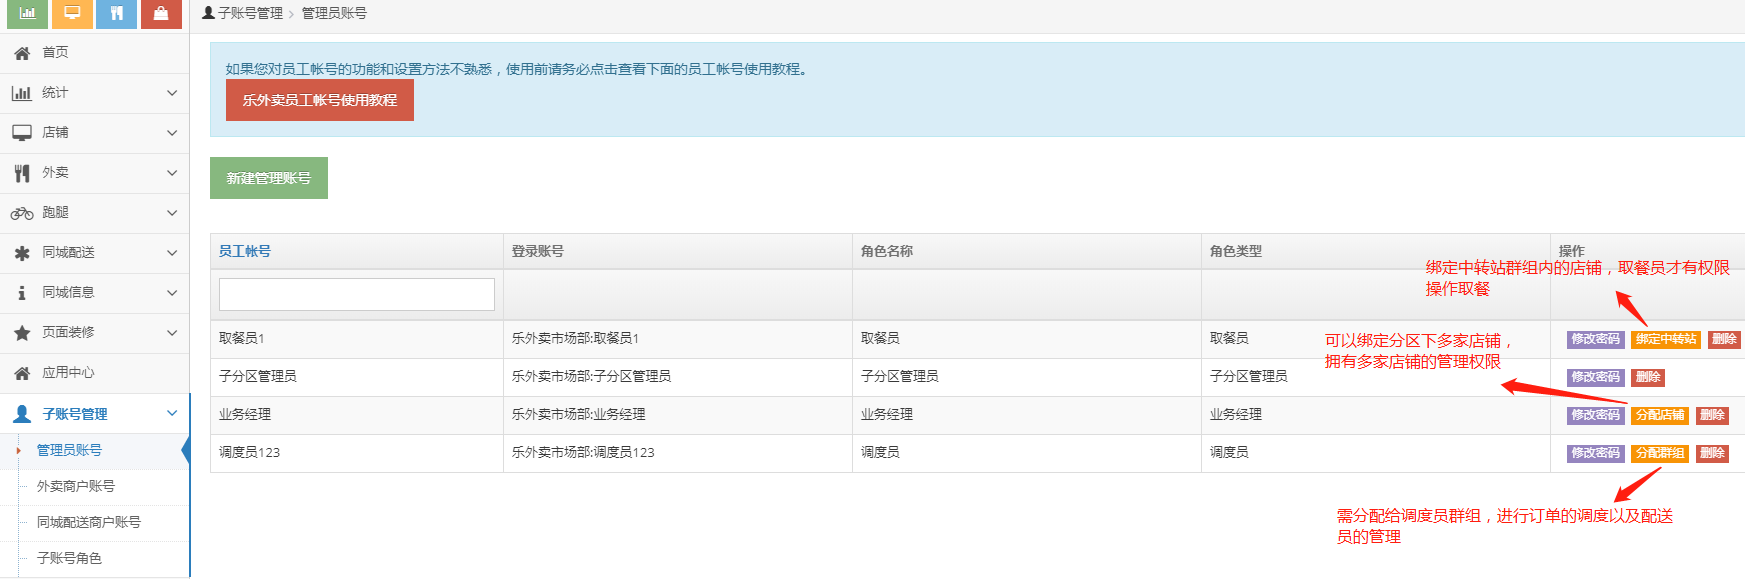
Task: Click the bicycle icon beside 跑腿
Action: pyautogui.click(x=22, y=213)
